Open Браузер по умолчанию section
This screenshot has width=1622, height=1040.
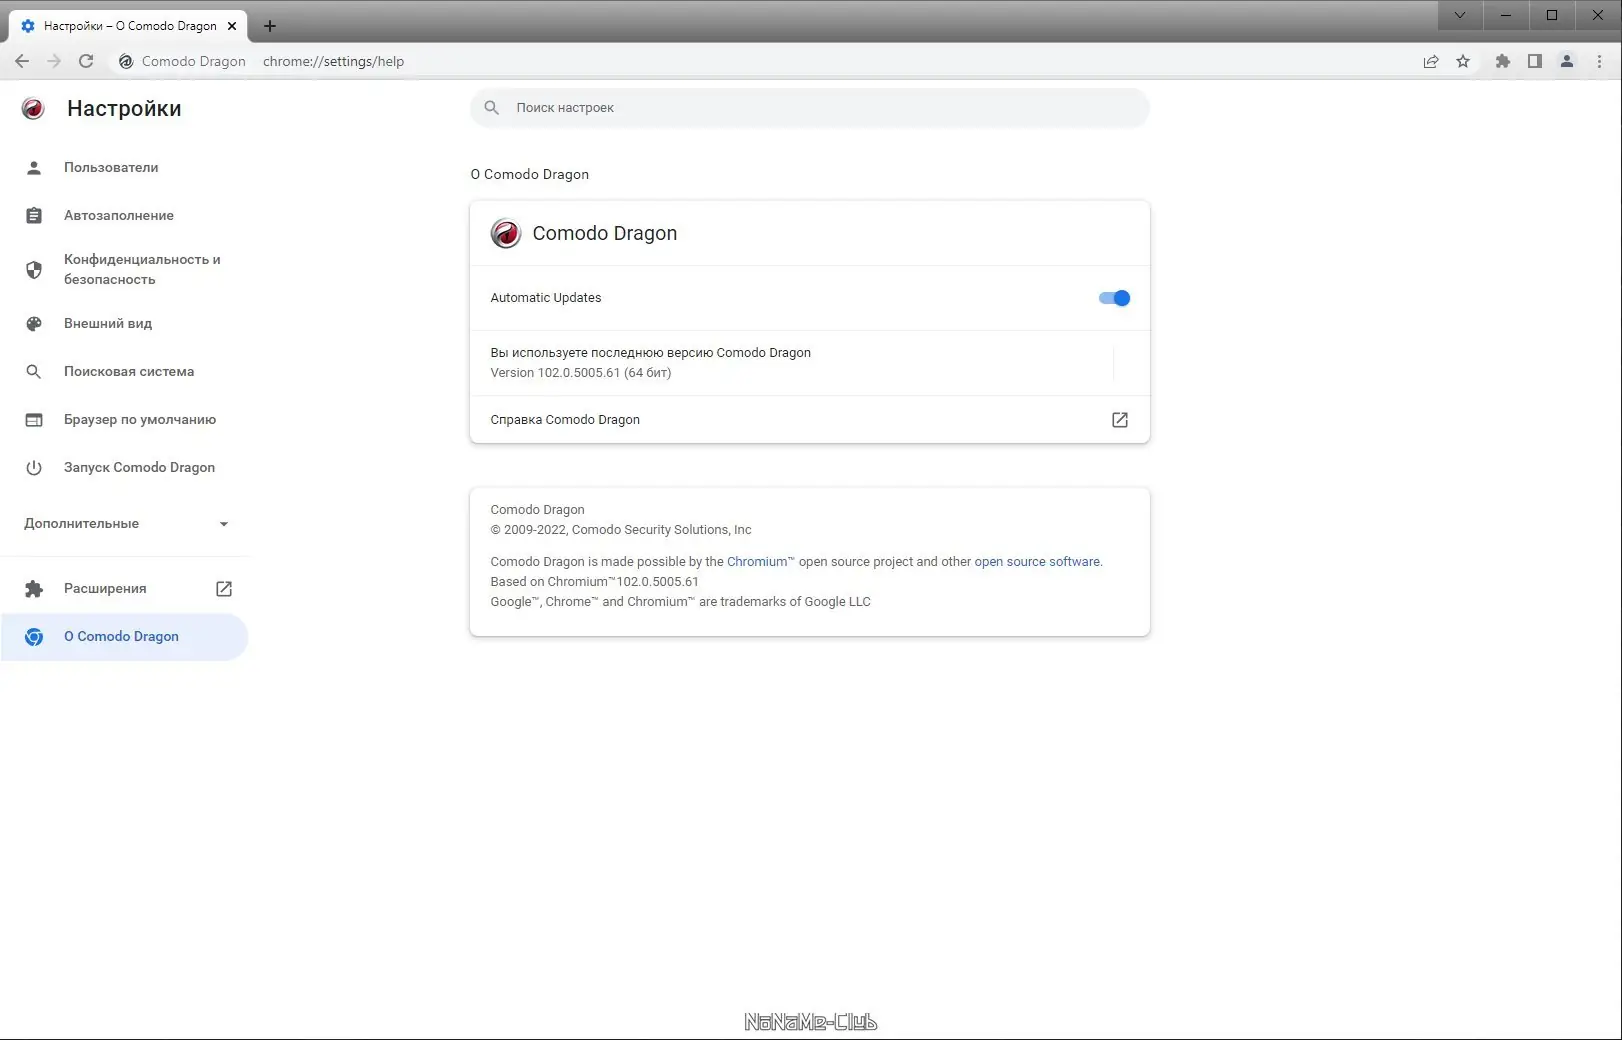(x=124, y=419)
